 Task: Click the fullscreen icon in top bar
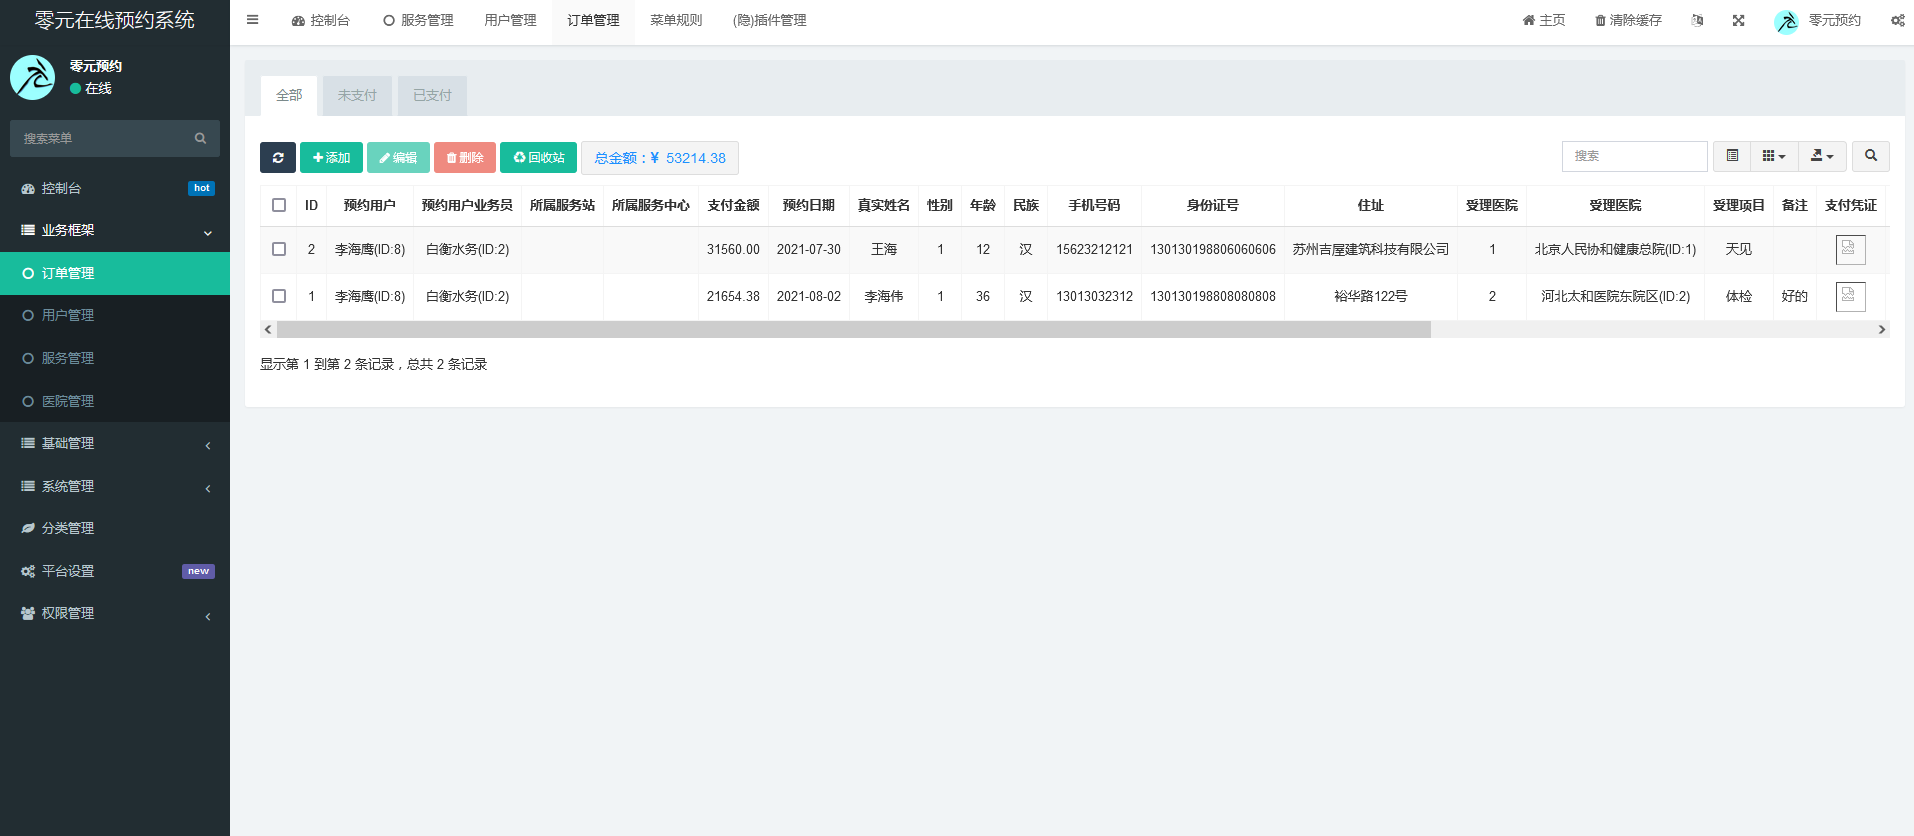(1739, 20)
